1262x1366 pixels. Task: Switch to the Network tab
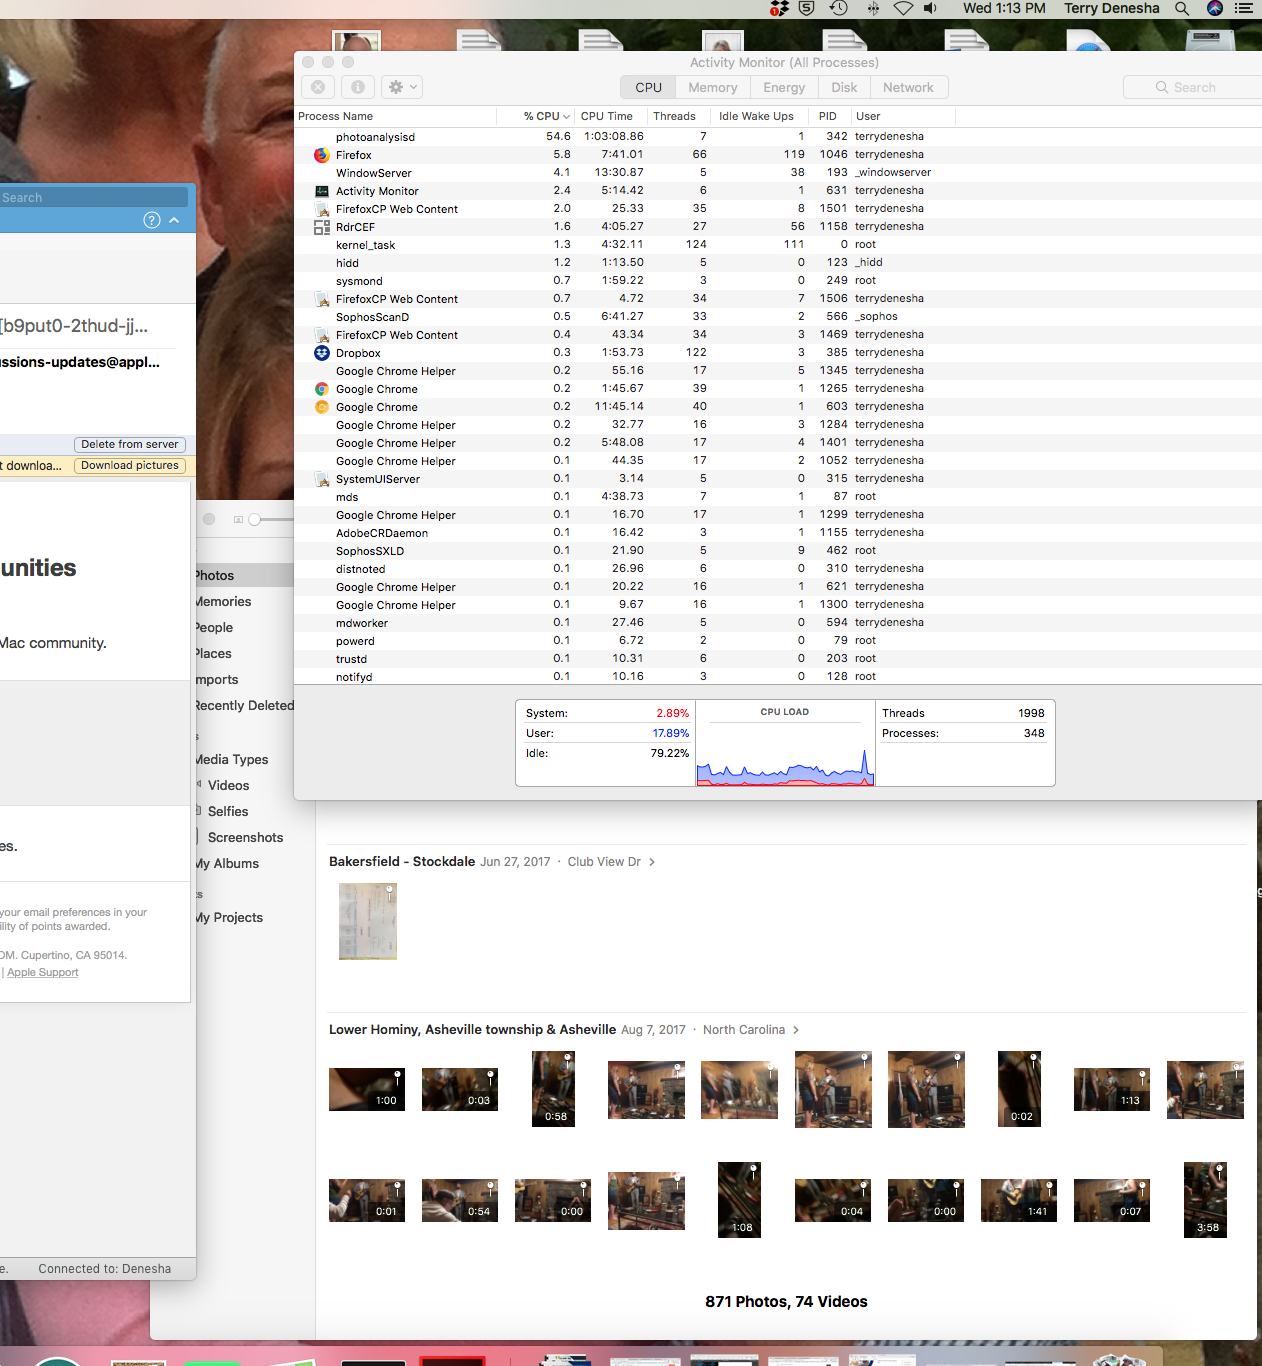907,87
